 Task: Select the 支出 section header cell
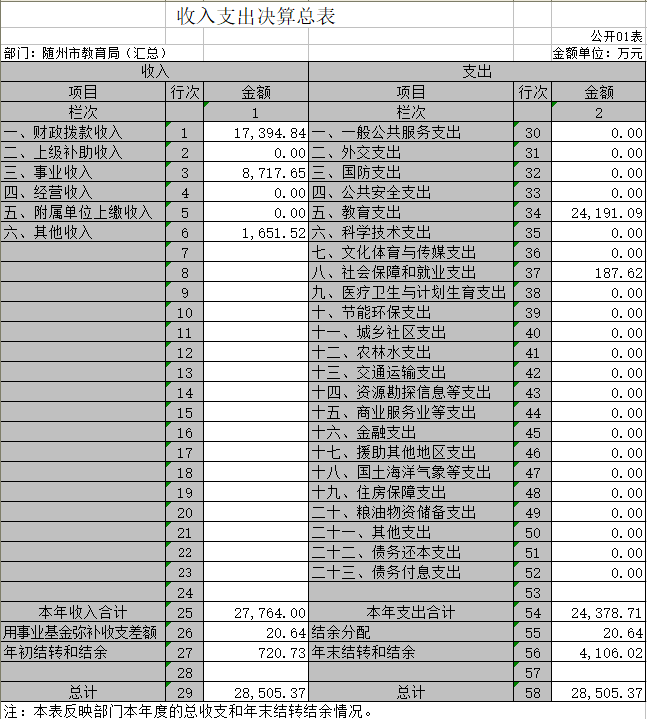477,72
